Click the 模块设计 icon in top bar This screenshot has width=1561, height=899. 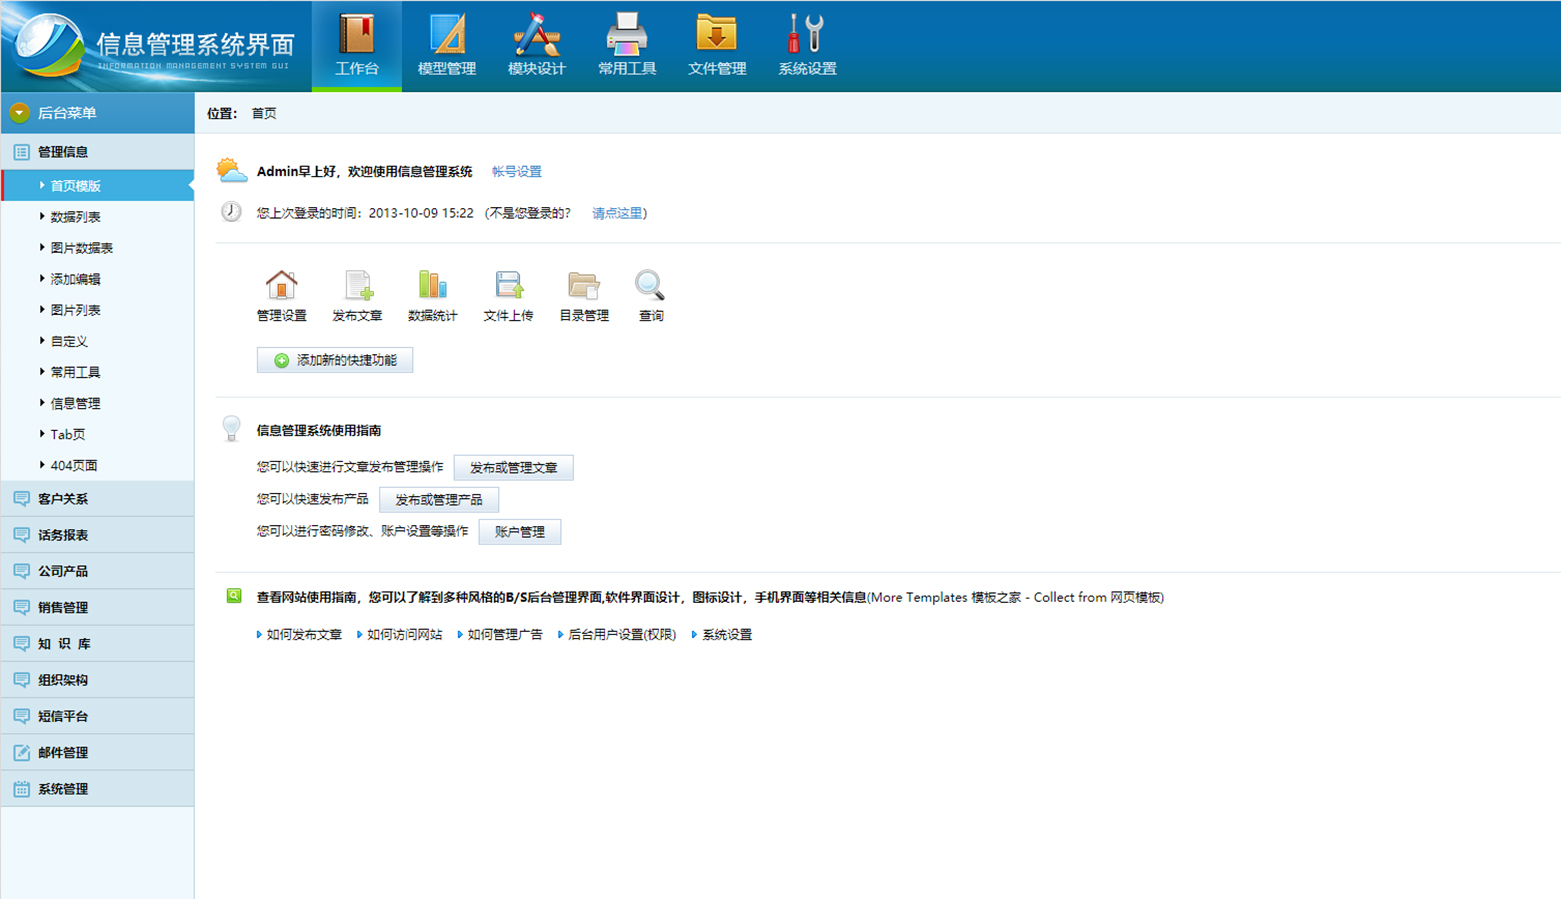(536, 35)
